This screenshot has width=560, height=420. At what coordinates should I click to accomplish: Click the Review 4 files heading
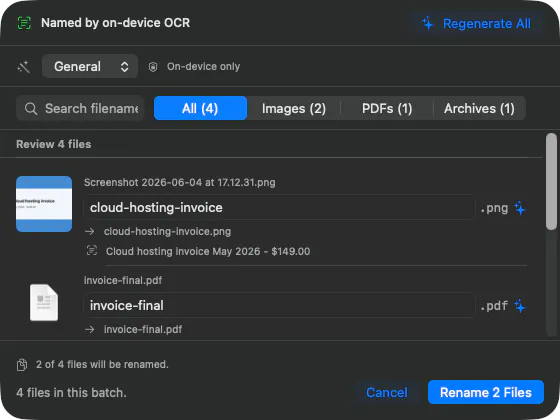pyautogui.click(x=54, y=144)
